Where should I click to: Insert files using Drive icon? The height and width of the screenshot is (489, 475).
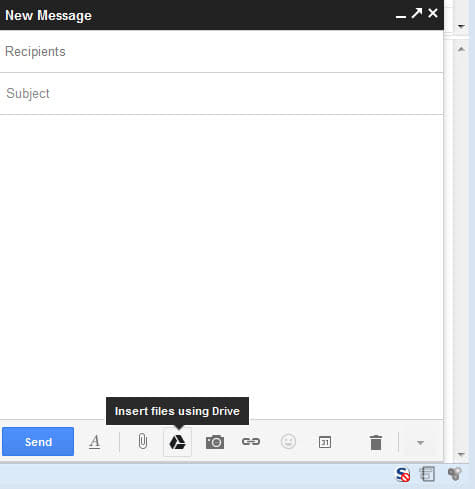click(x=177, y=442)
